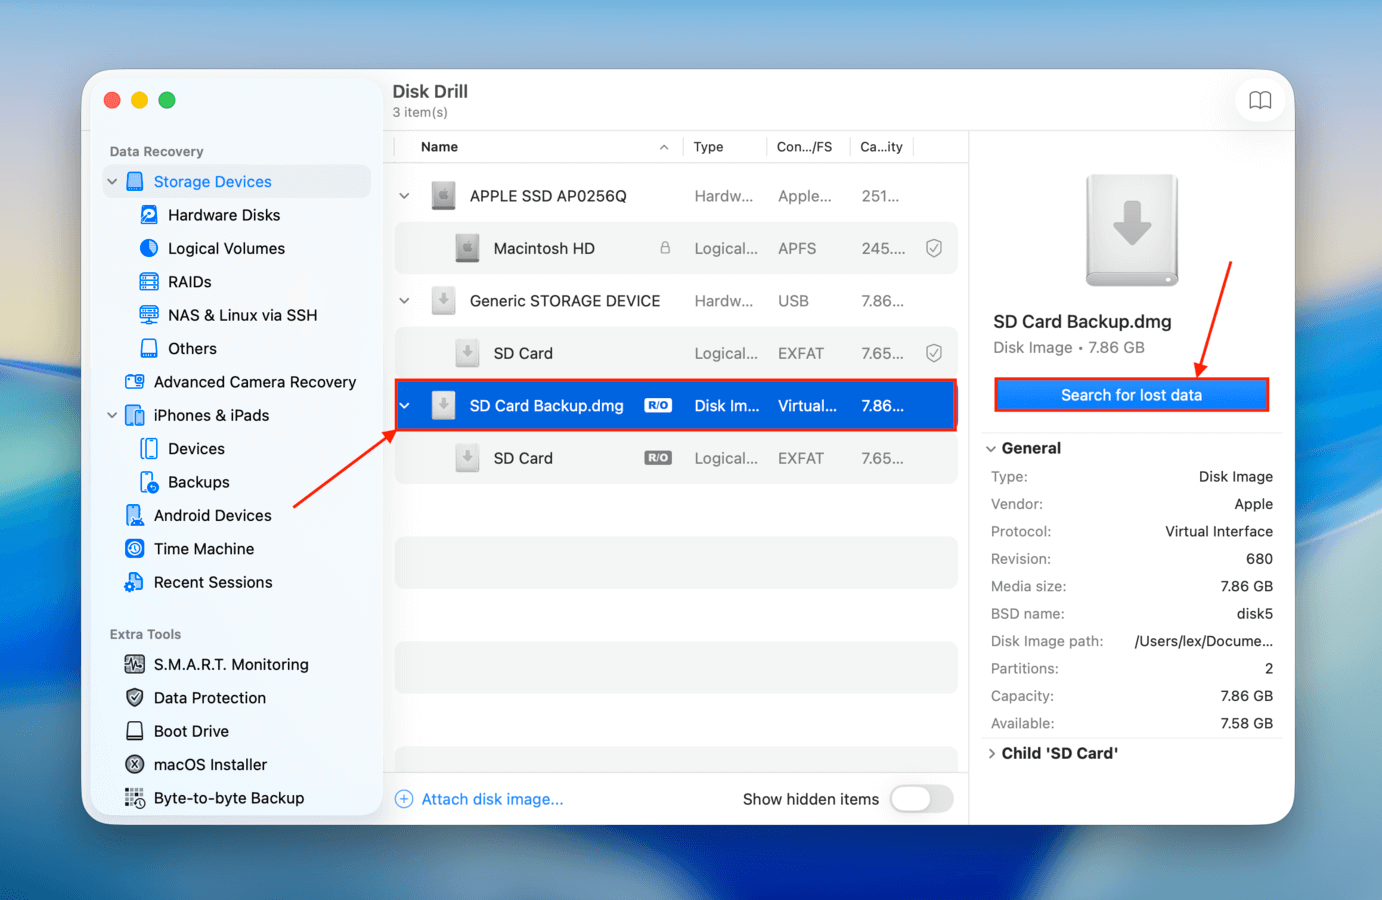Collapse the APPLE SSD AP0256Q row
This screenshot has height=900, width=1382.
tap(404, 196)
